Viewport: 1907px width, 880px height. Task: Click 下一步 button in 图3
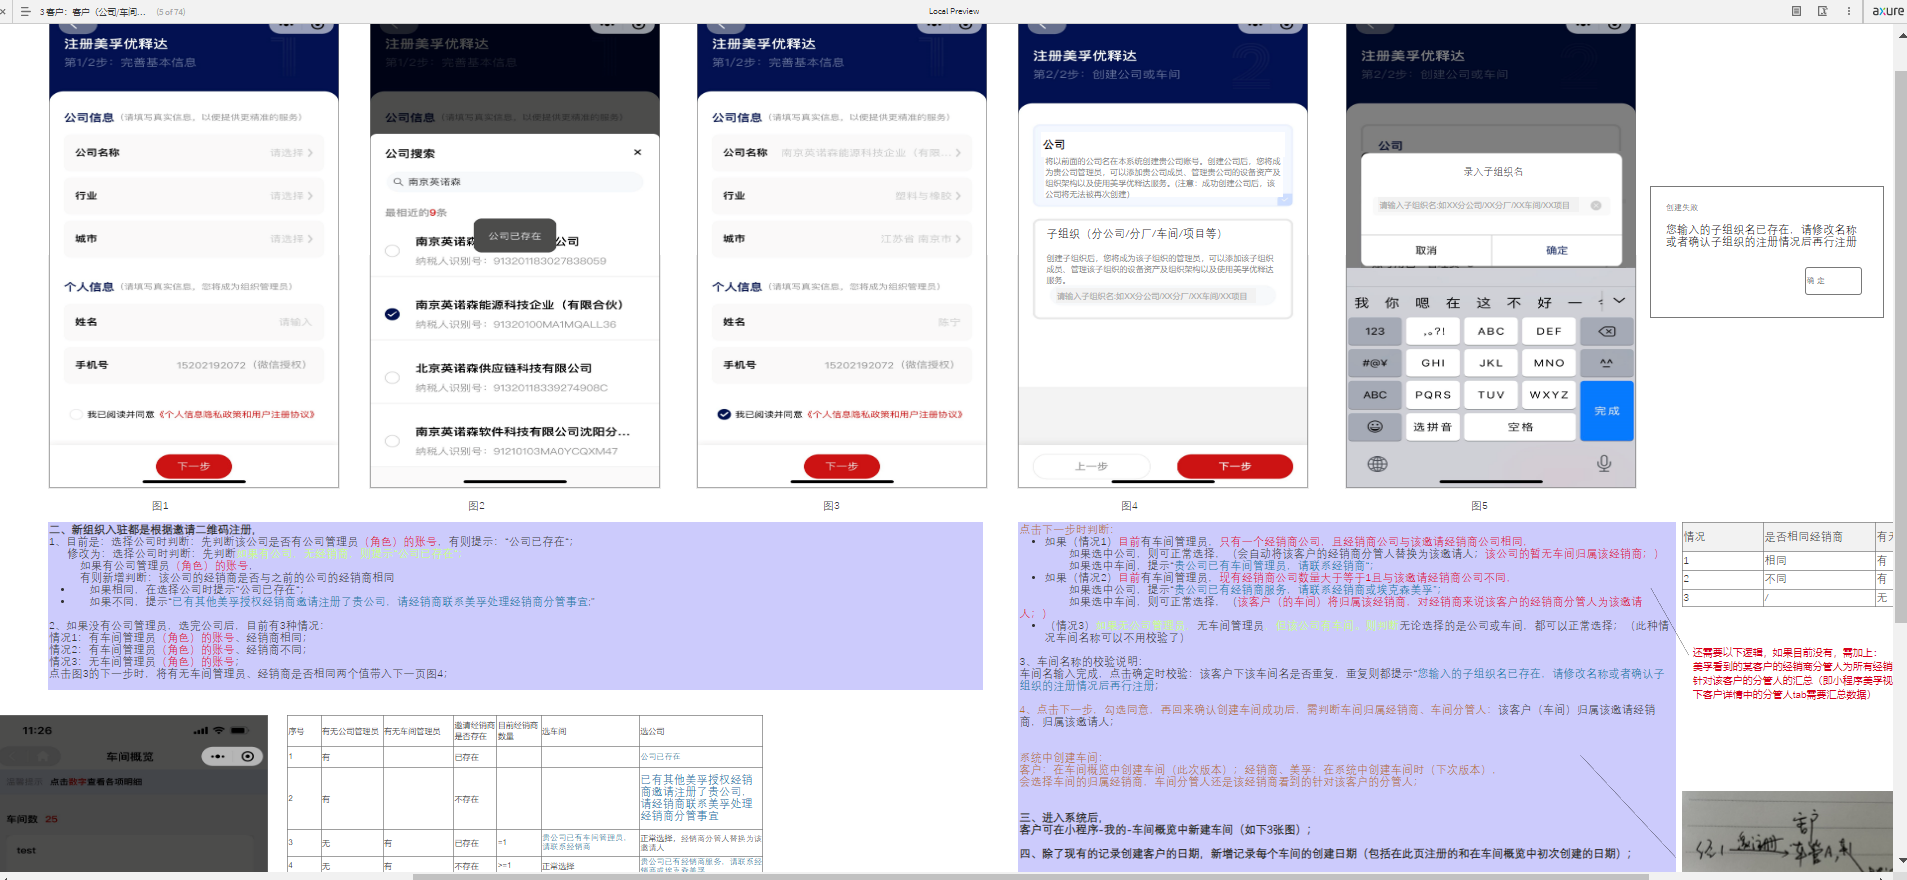click(842, 466)
